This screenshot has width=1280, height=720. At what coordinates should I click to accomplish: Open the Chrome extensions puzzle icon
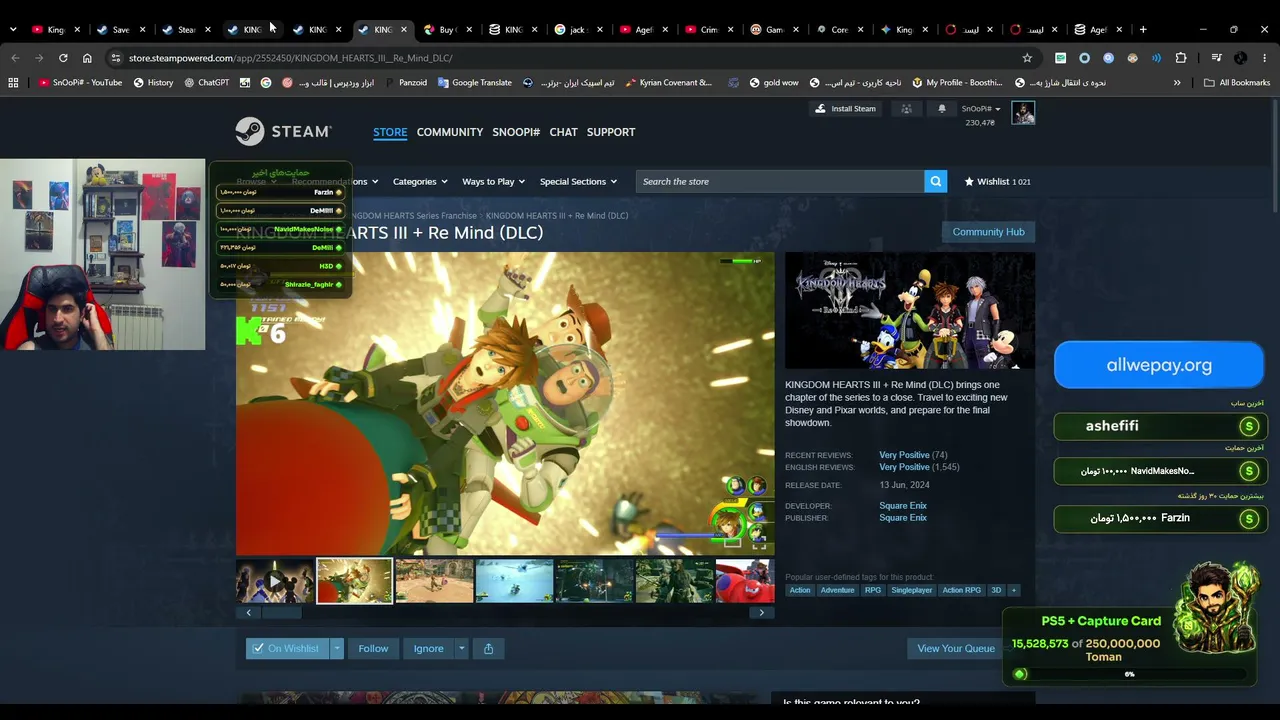pyautogui.click(x=1181, y=58)
